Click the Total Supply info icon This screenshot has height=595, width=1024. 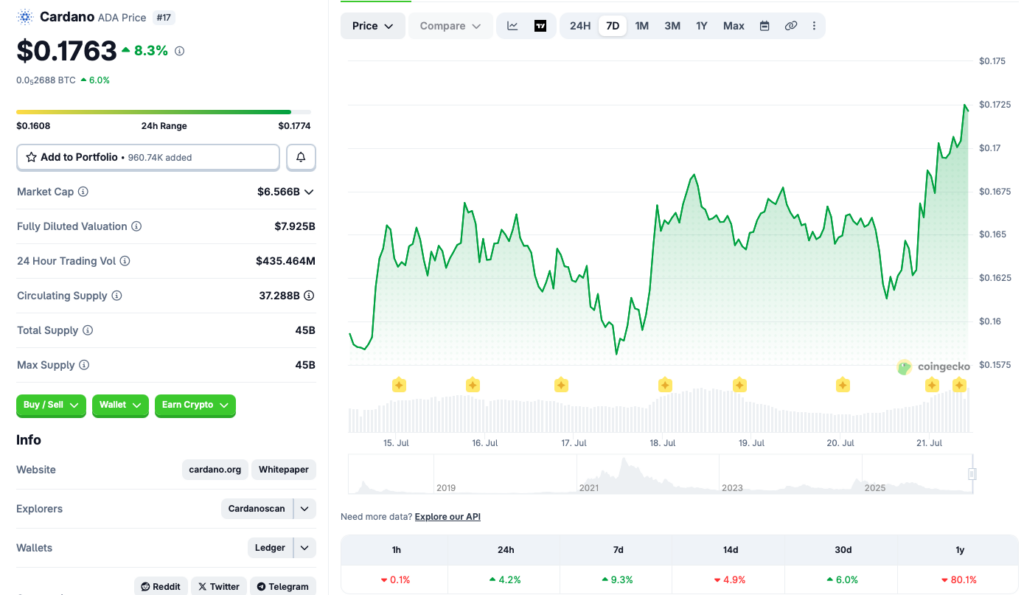coord(88,330)
